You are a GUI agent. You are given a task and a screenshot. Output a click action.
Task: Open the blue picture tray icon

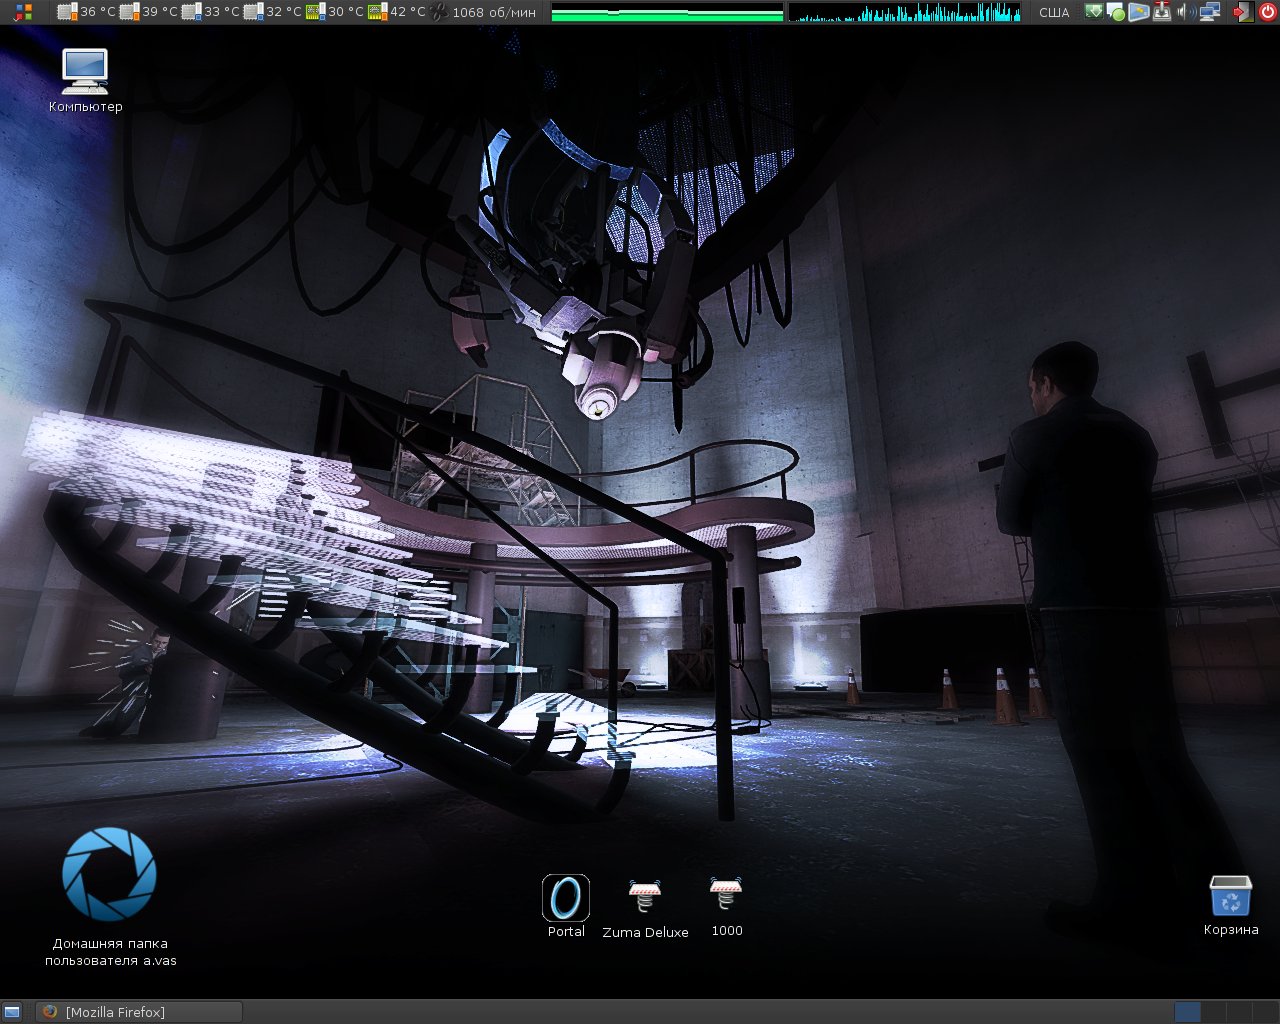[1139, 12]
